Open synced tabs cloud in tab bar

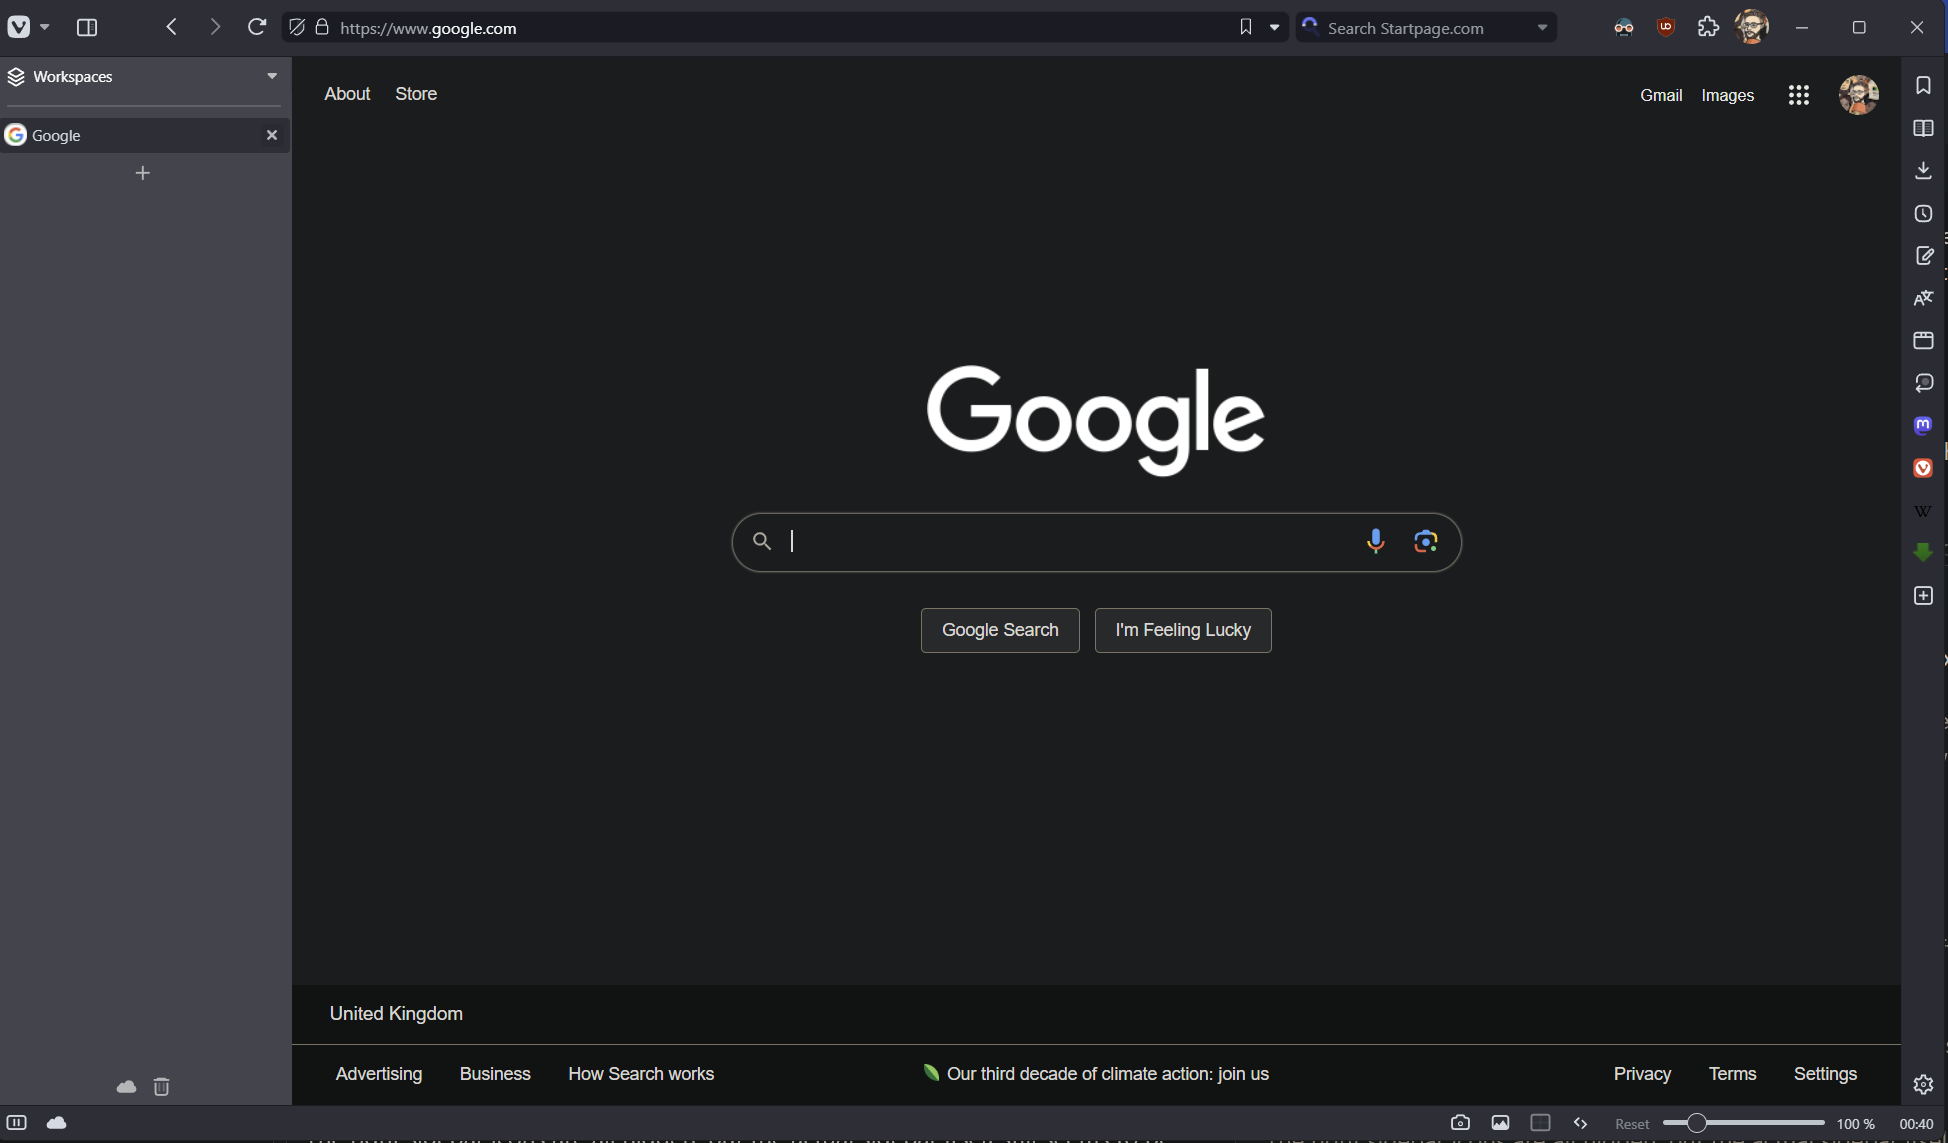pyautogui.click(x=126, y=1086)
